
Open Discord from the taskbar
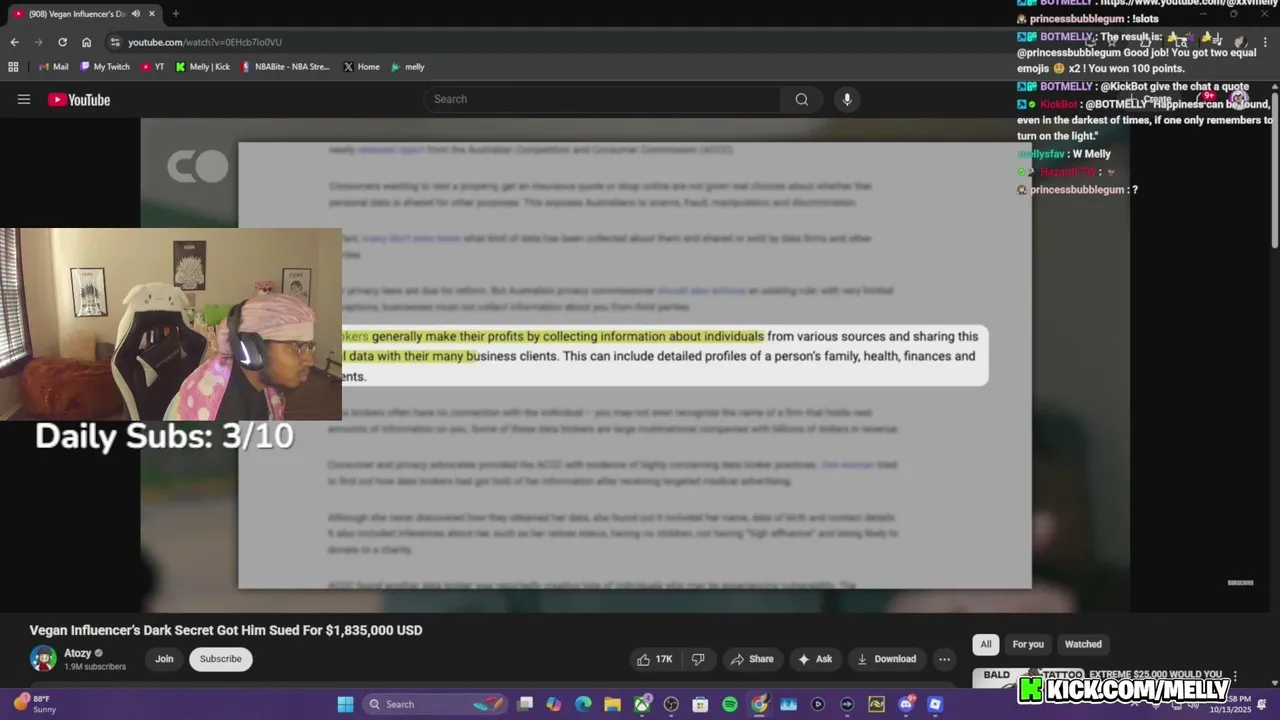(x=906, y=704)
